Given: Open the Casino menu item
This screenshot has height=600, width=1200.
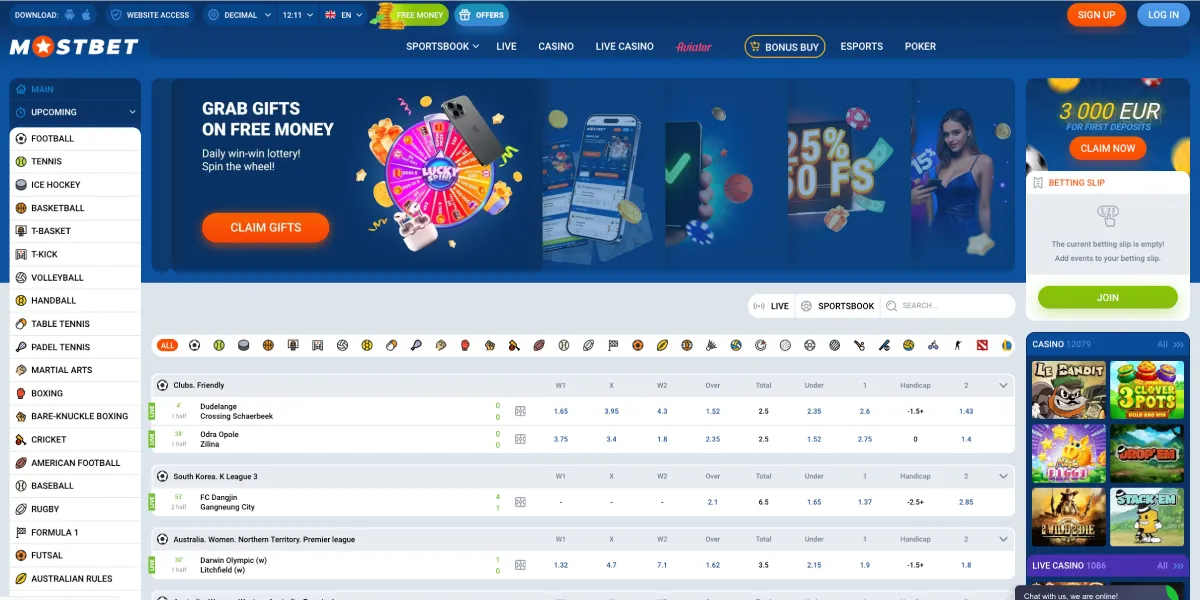Looking at the screenshot, I should point(556,46).
